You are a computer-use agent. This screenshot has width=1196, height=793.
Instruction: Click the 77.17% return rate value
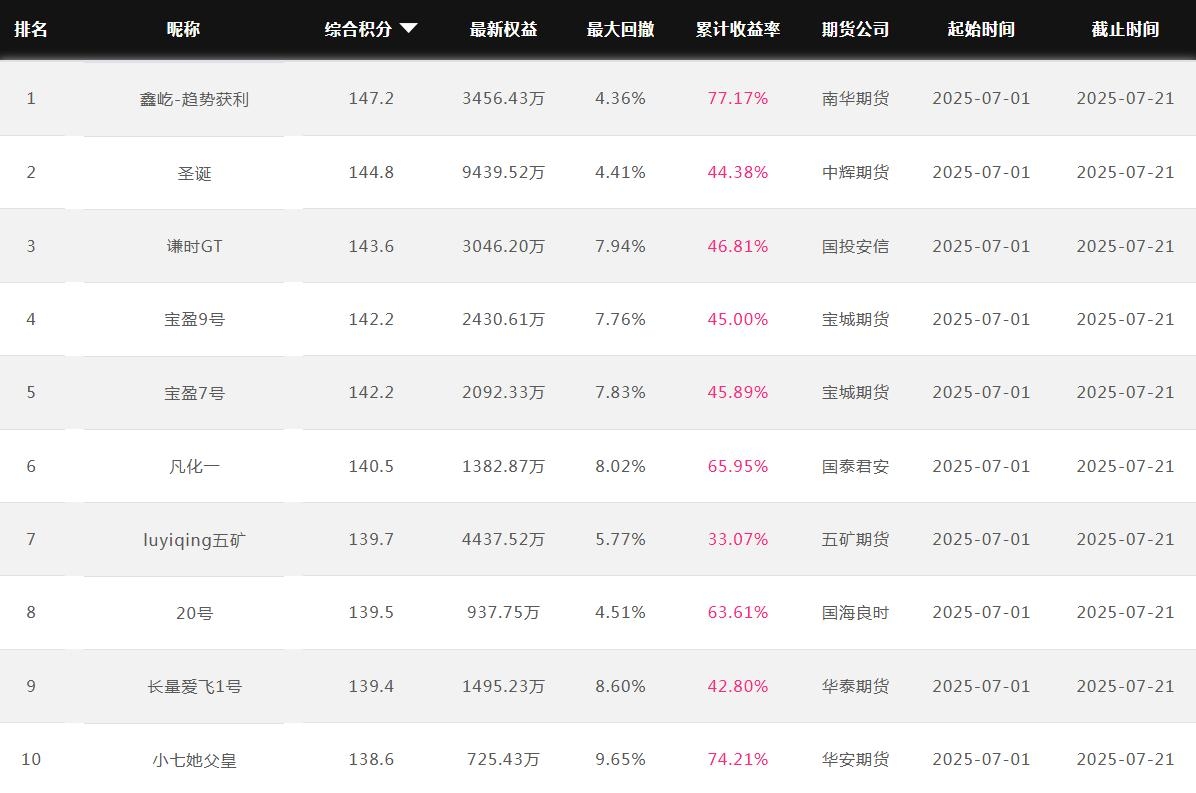pyautogui.click(x=738, y=98)
